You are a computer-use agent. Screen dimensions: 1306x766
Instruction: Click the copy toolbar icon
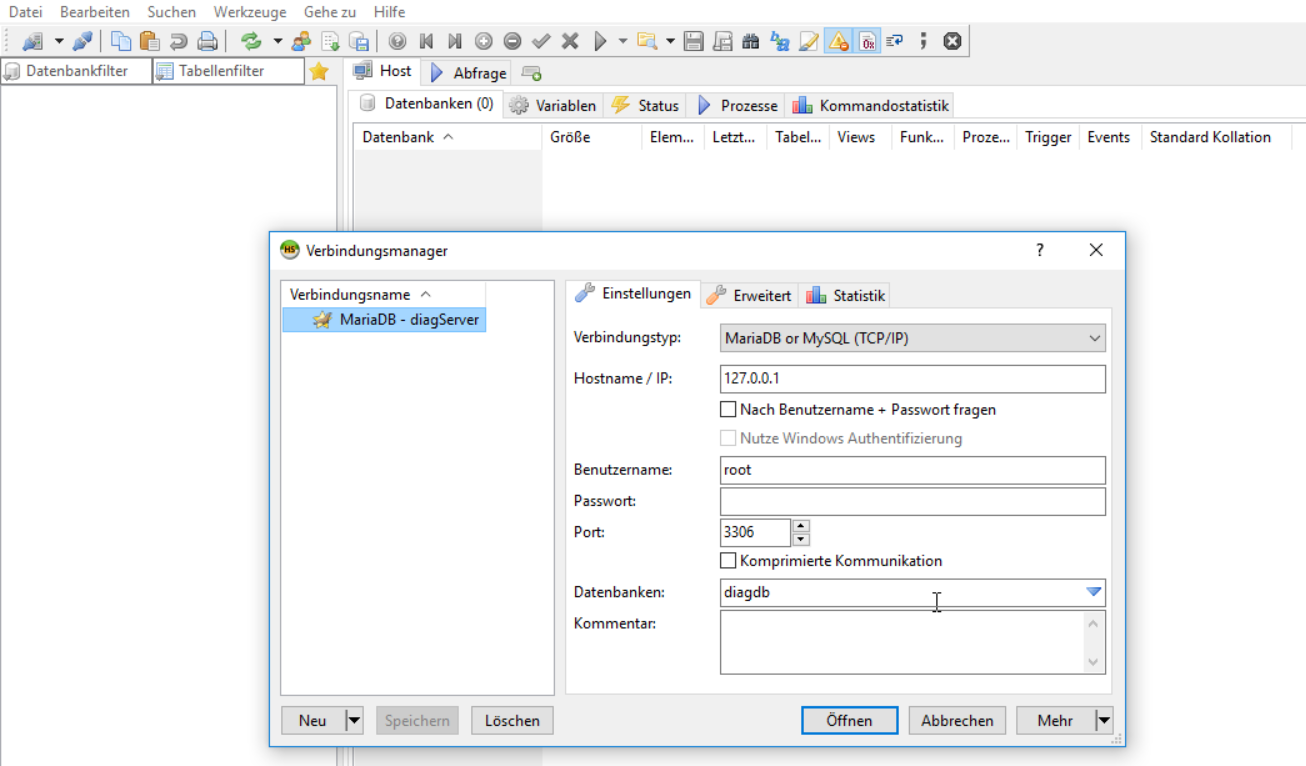[x=121, y=41]
